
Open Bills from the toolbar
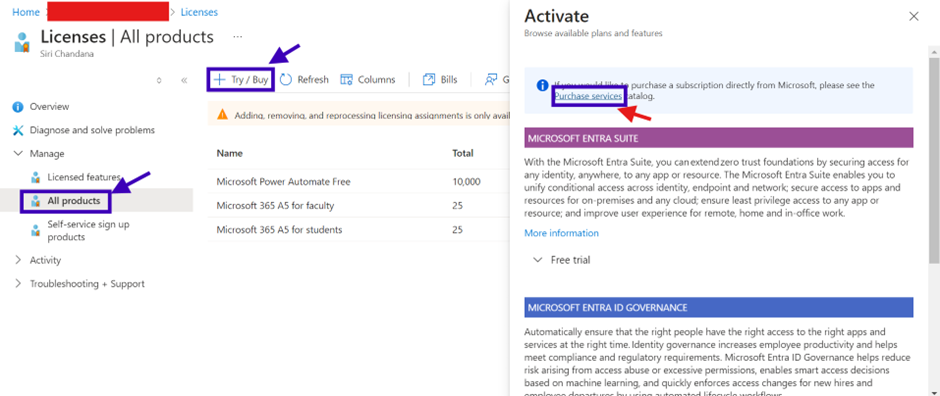click(439, 80)
